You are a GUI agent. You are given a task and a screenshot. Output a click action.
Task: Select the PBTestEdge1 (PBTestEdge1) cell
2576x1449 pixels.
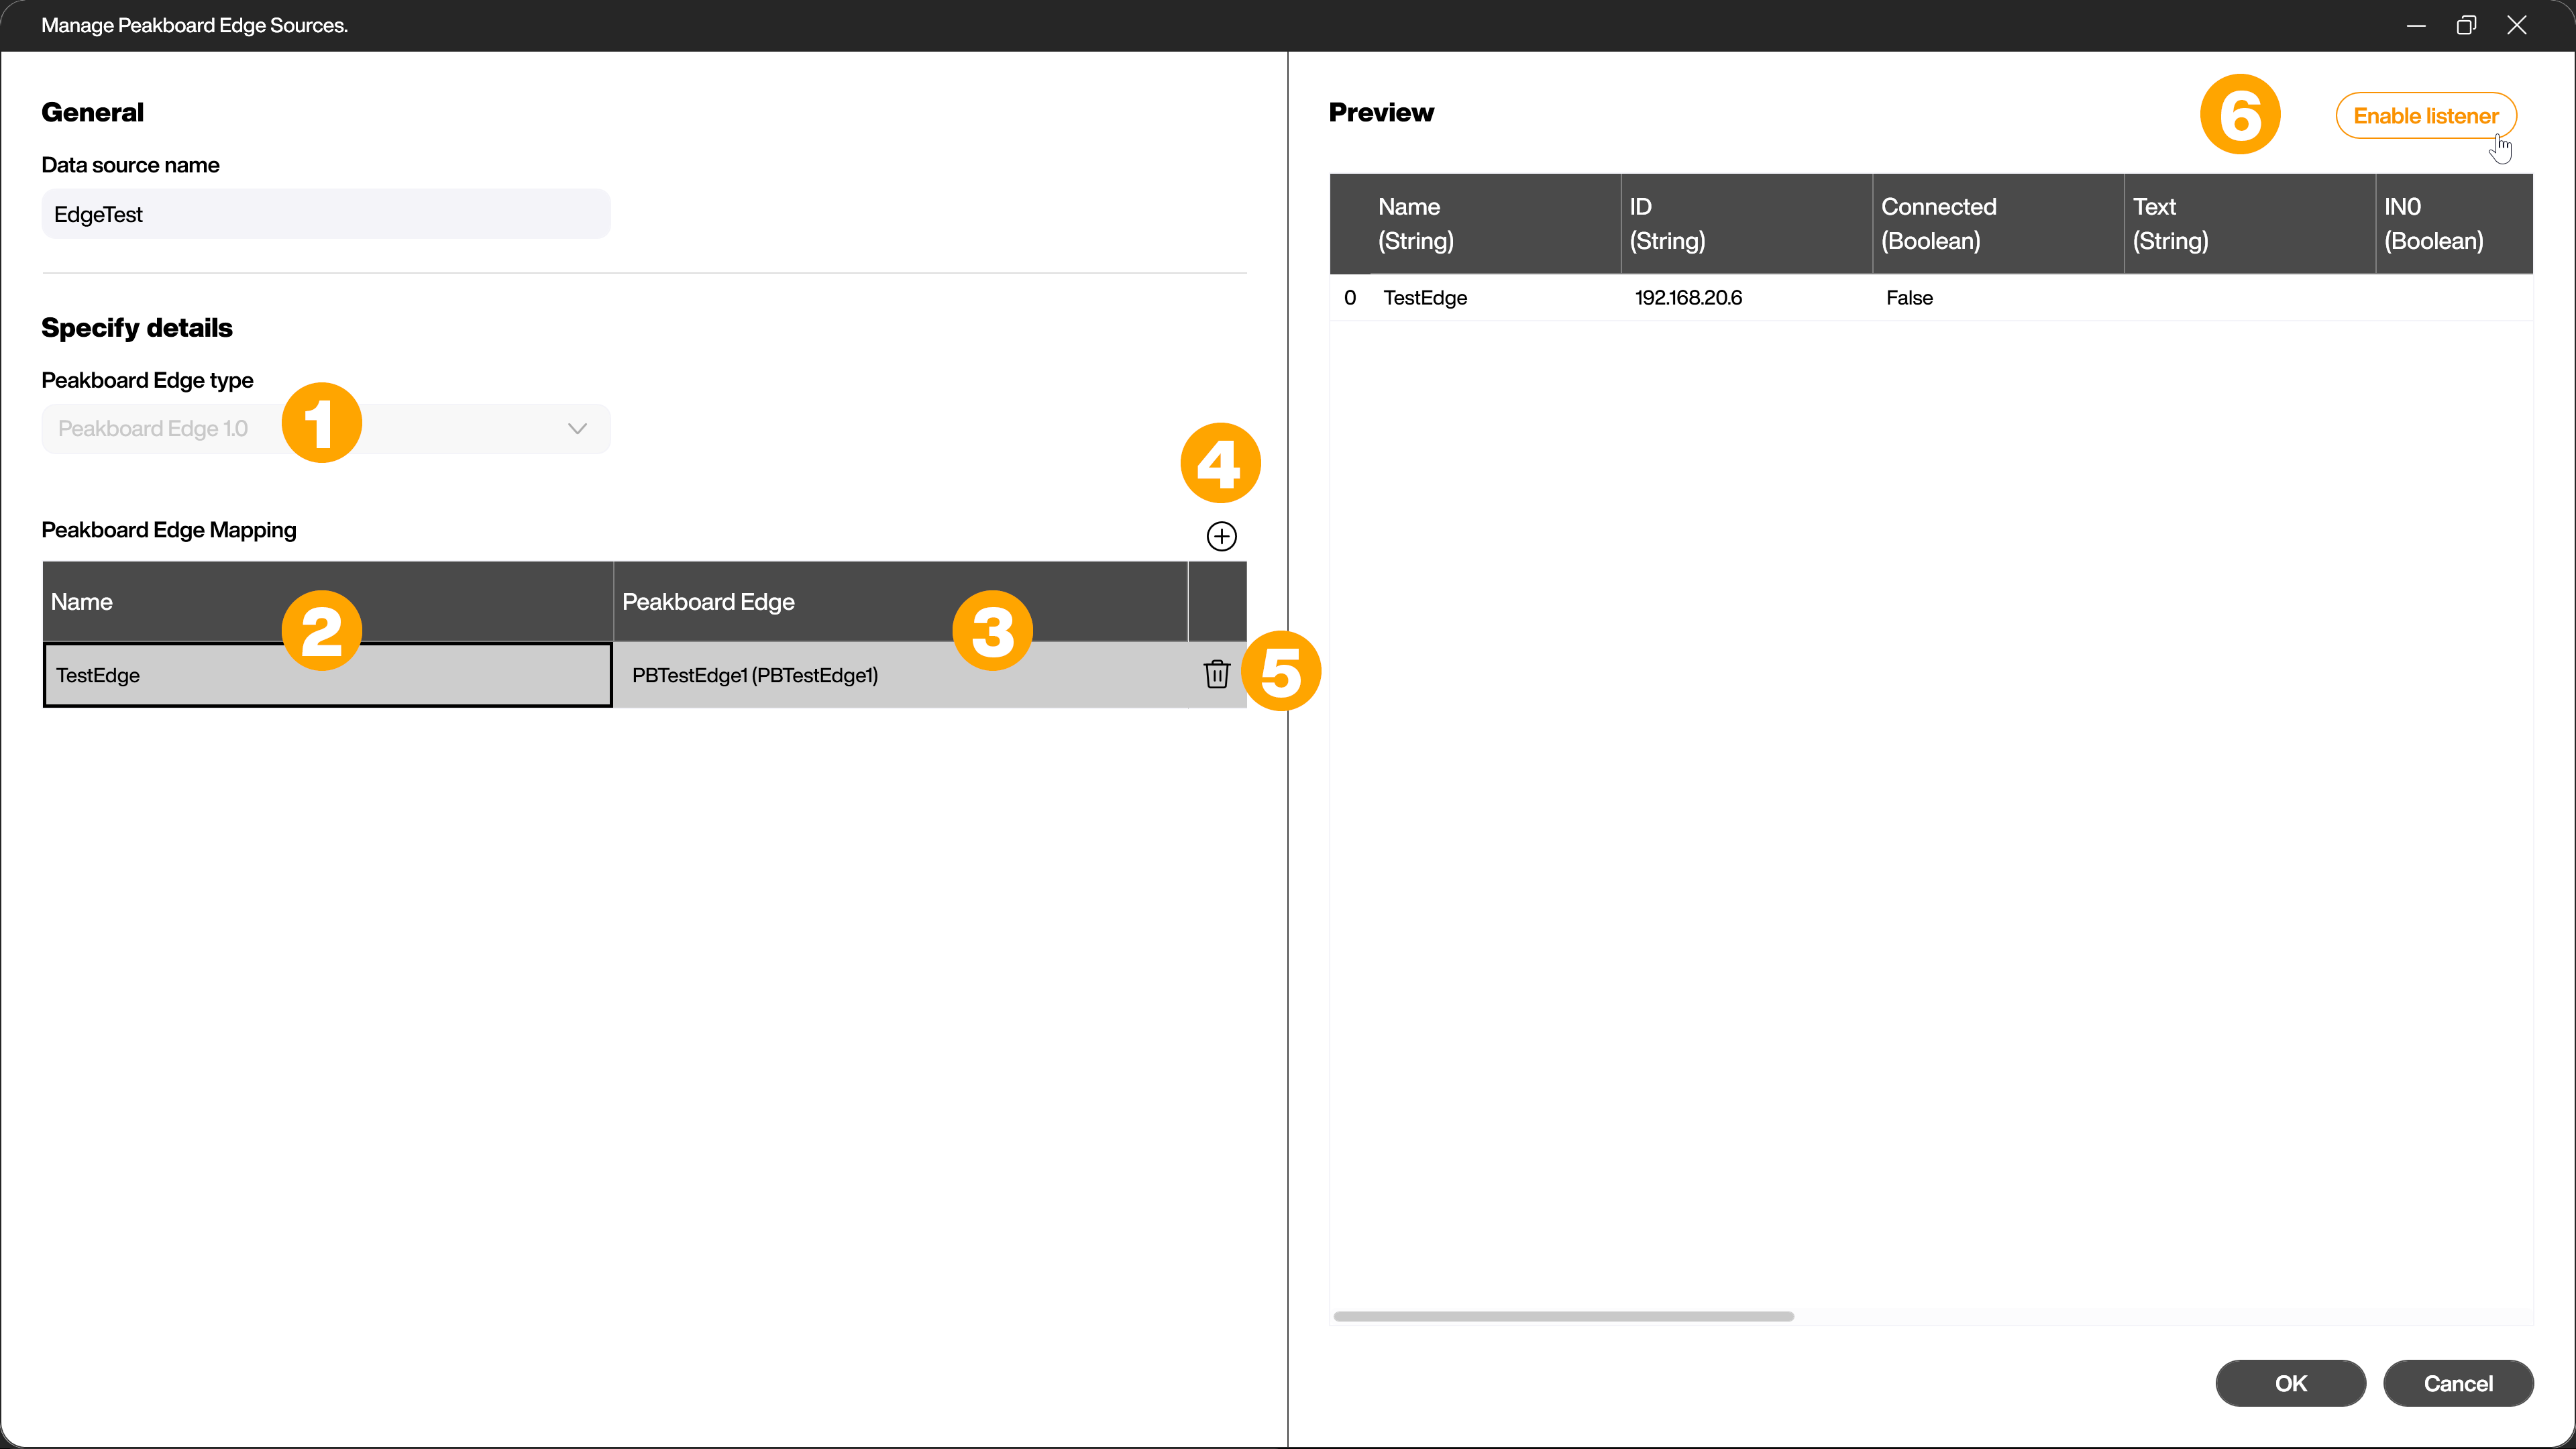coord(900,675)
